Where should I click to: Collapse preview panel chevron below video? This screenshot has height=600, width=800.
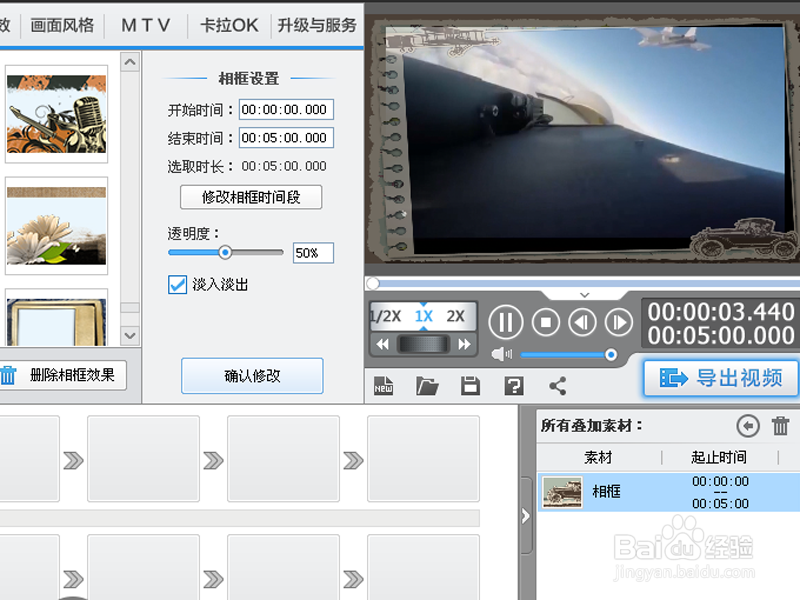[x=585, y=295]
